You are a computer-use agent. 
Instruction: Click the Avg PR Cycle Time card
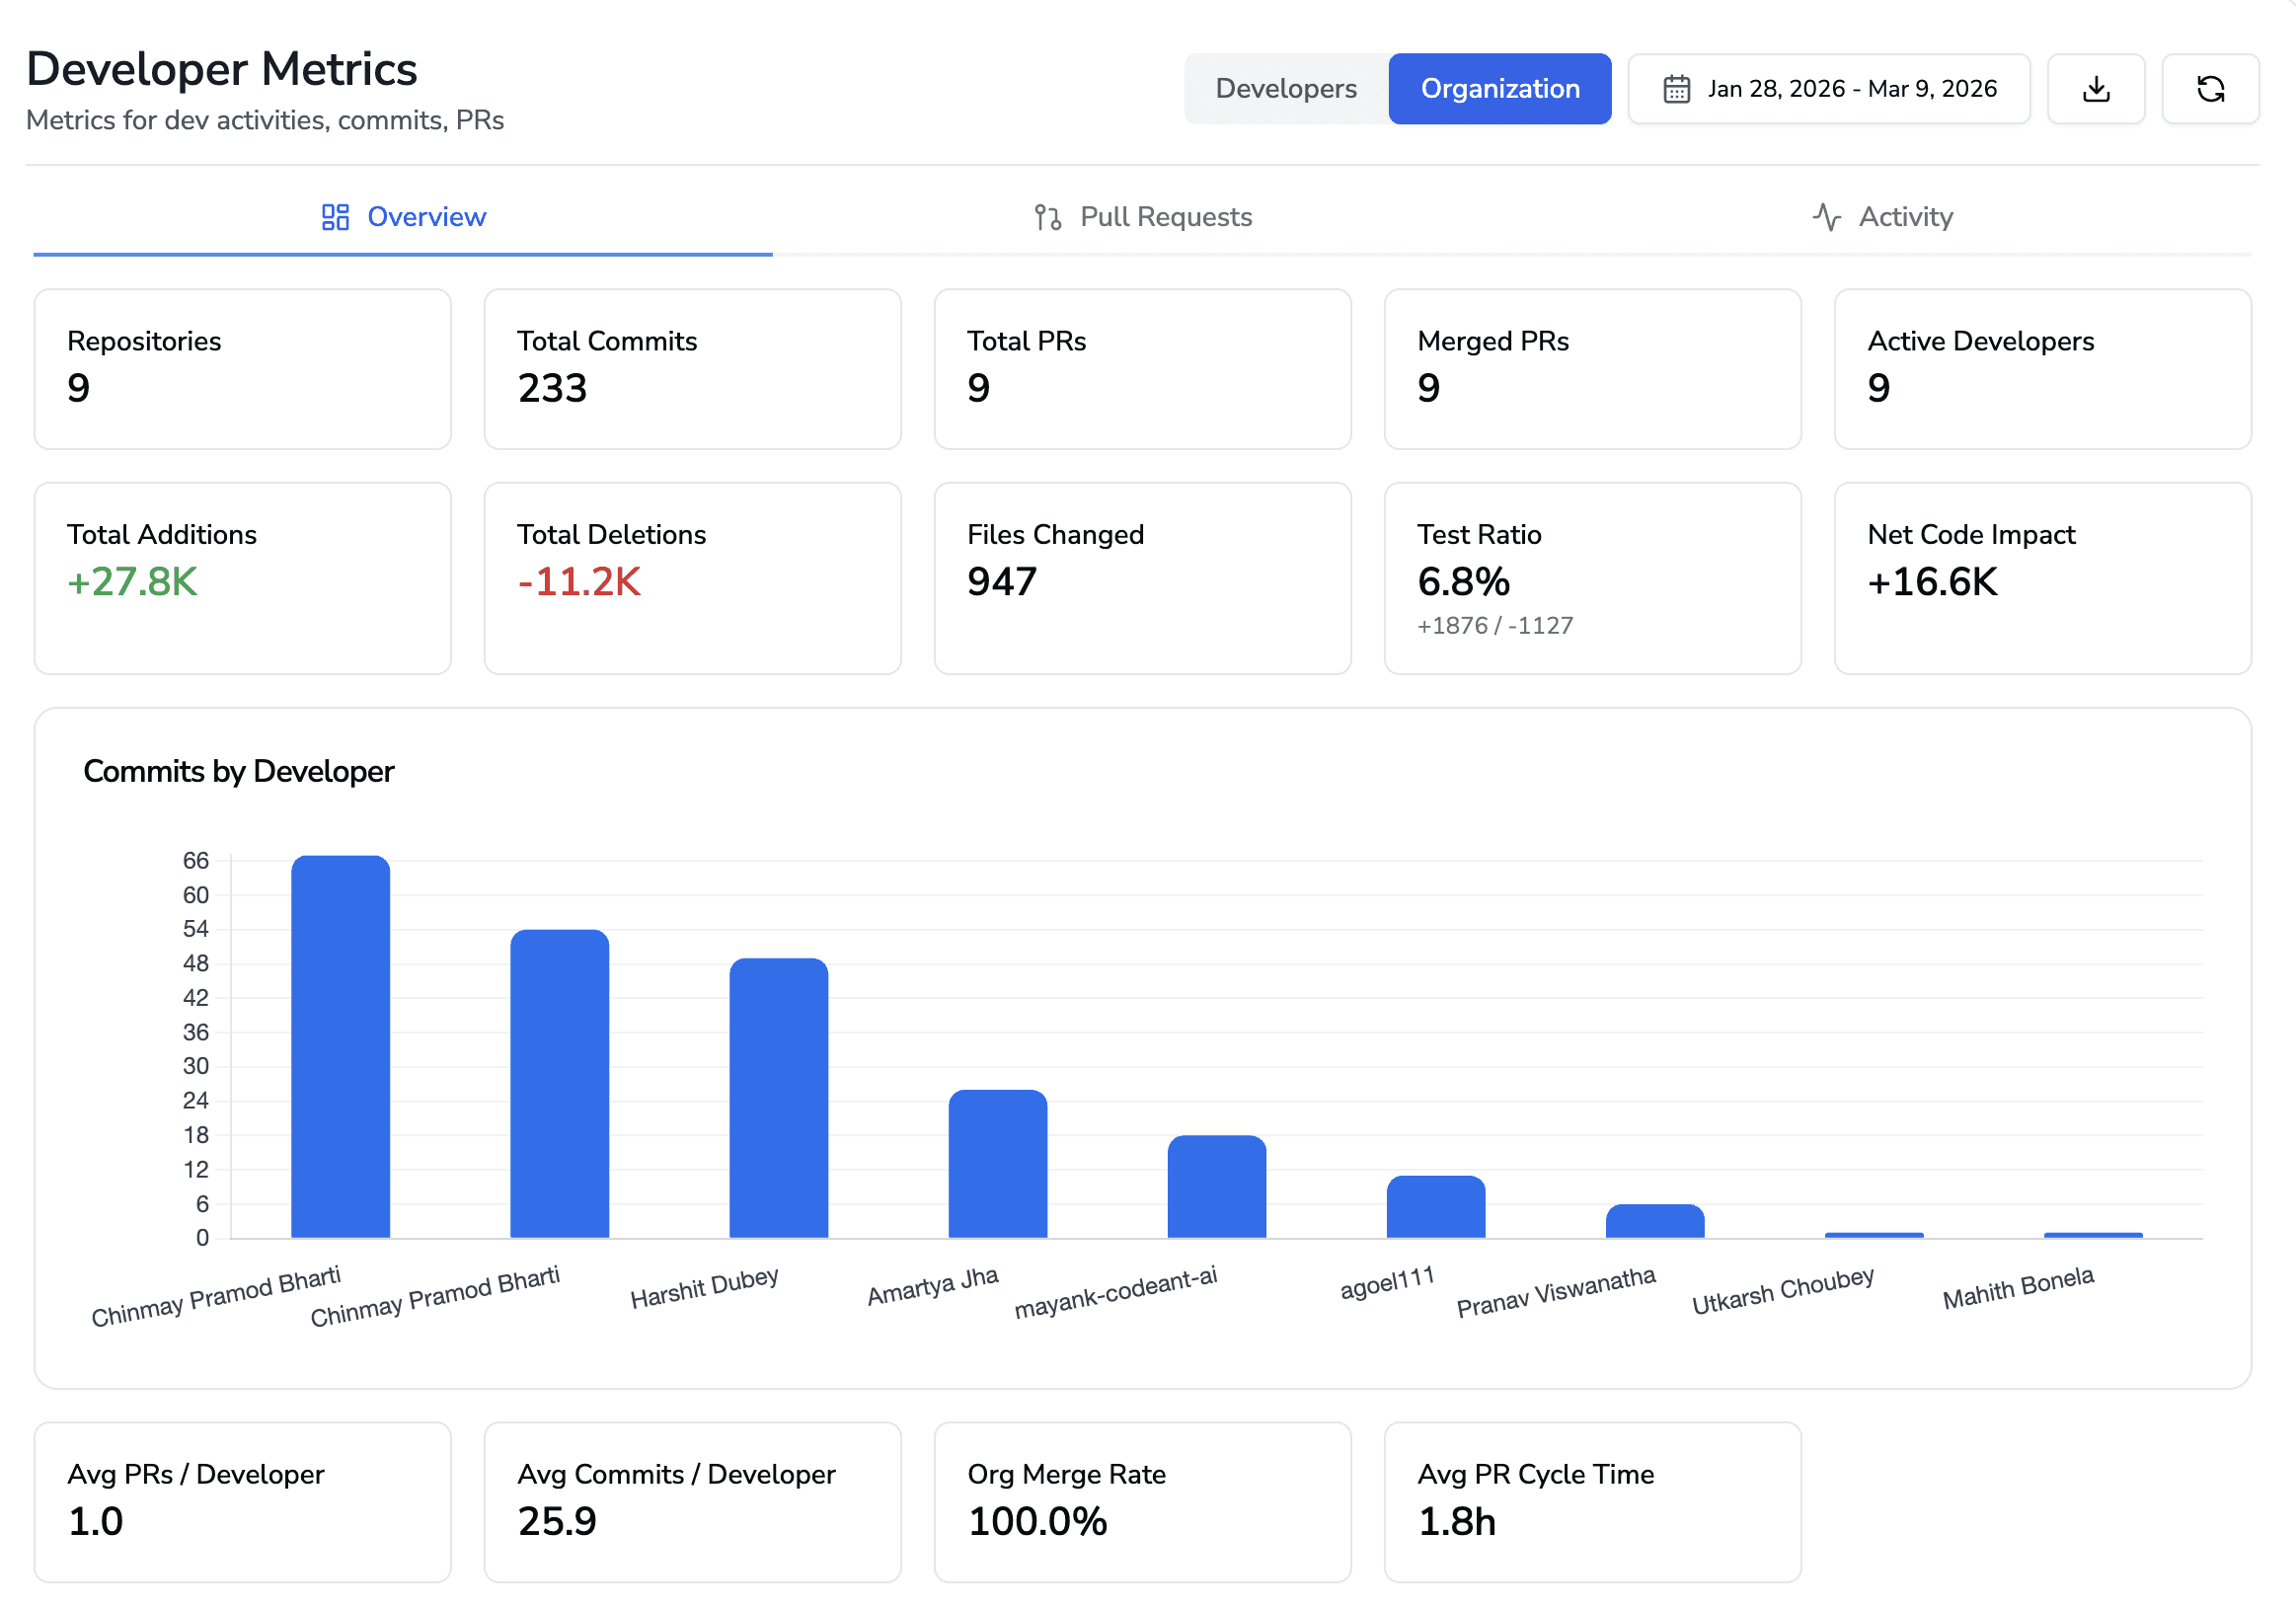point(1591,1500)
